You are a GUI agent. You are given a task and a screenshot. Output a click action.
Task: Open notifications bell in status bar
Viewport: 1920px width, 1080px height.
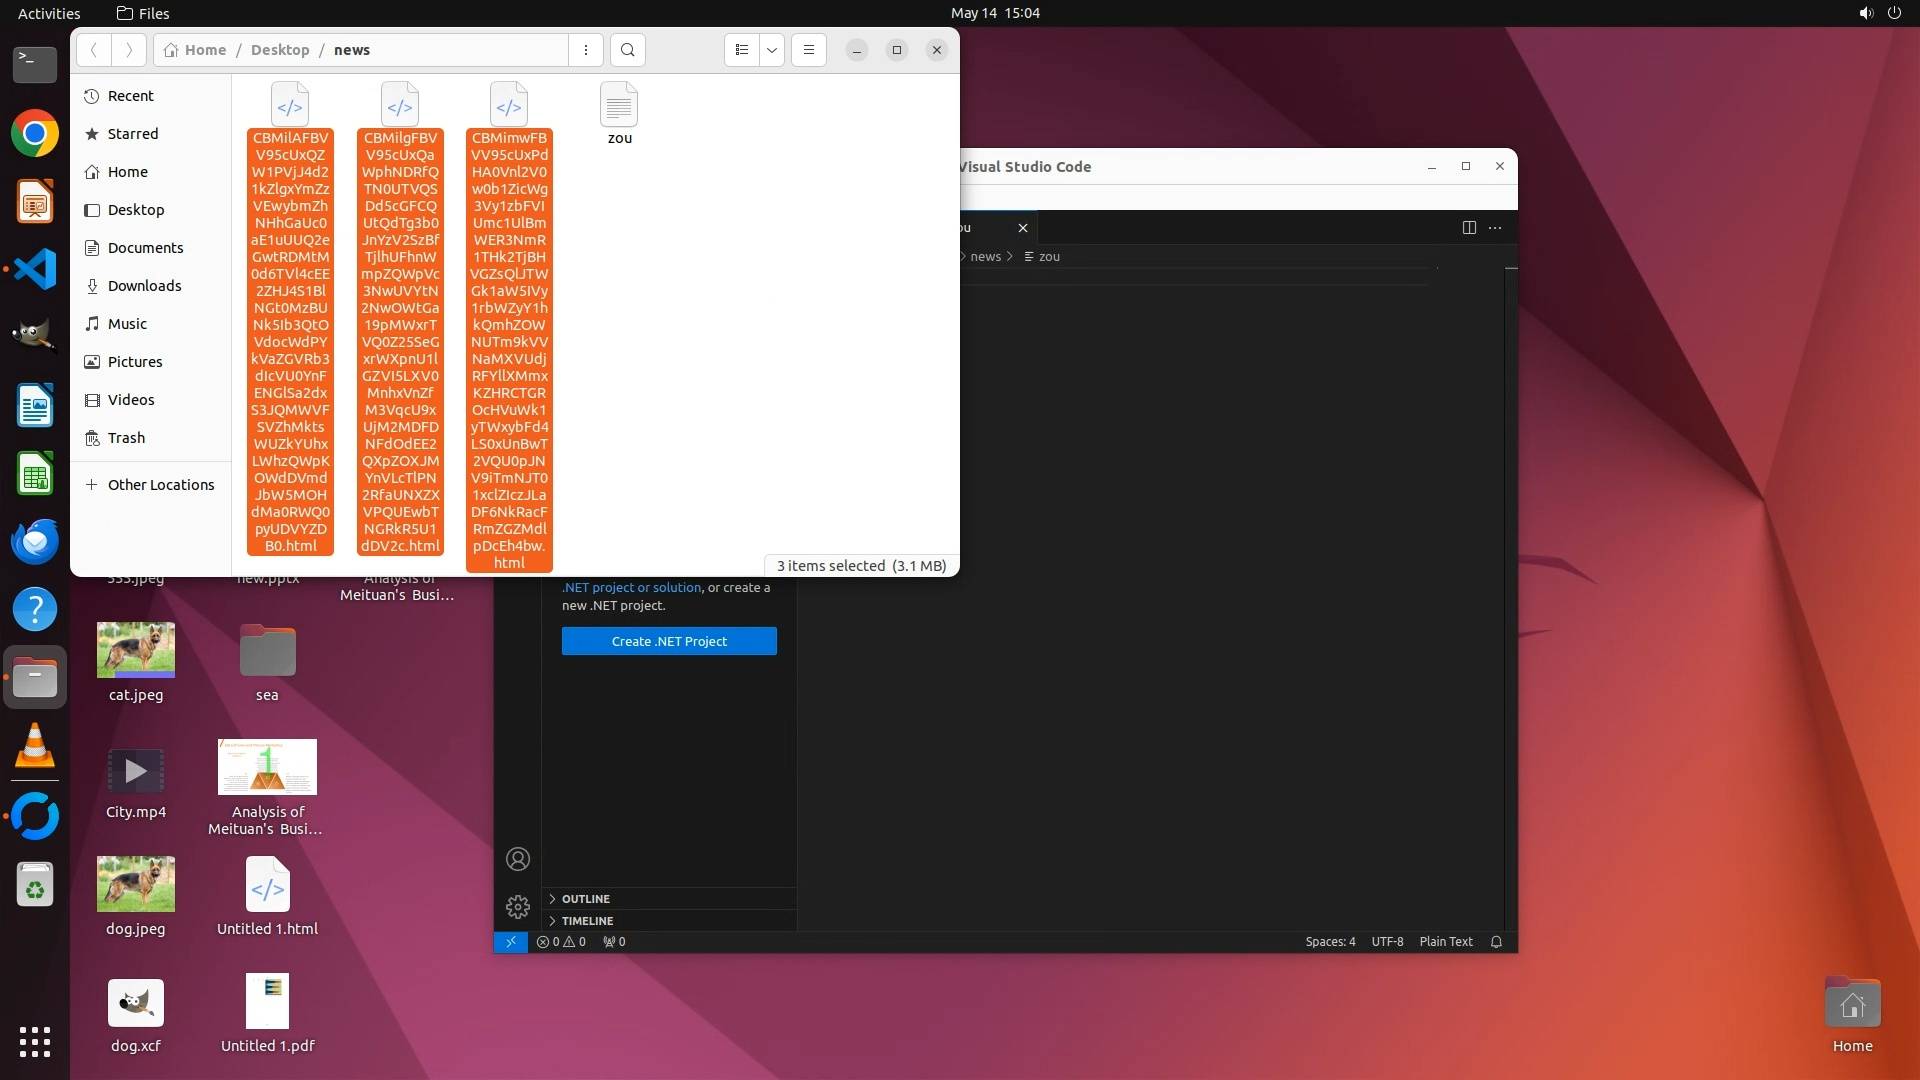1496,942
